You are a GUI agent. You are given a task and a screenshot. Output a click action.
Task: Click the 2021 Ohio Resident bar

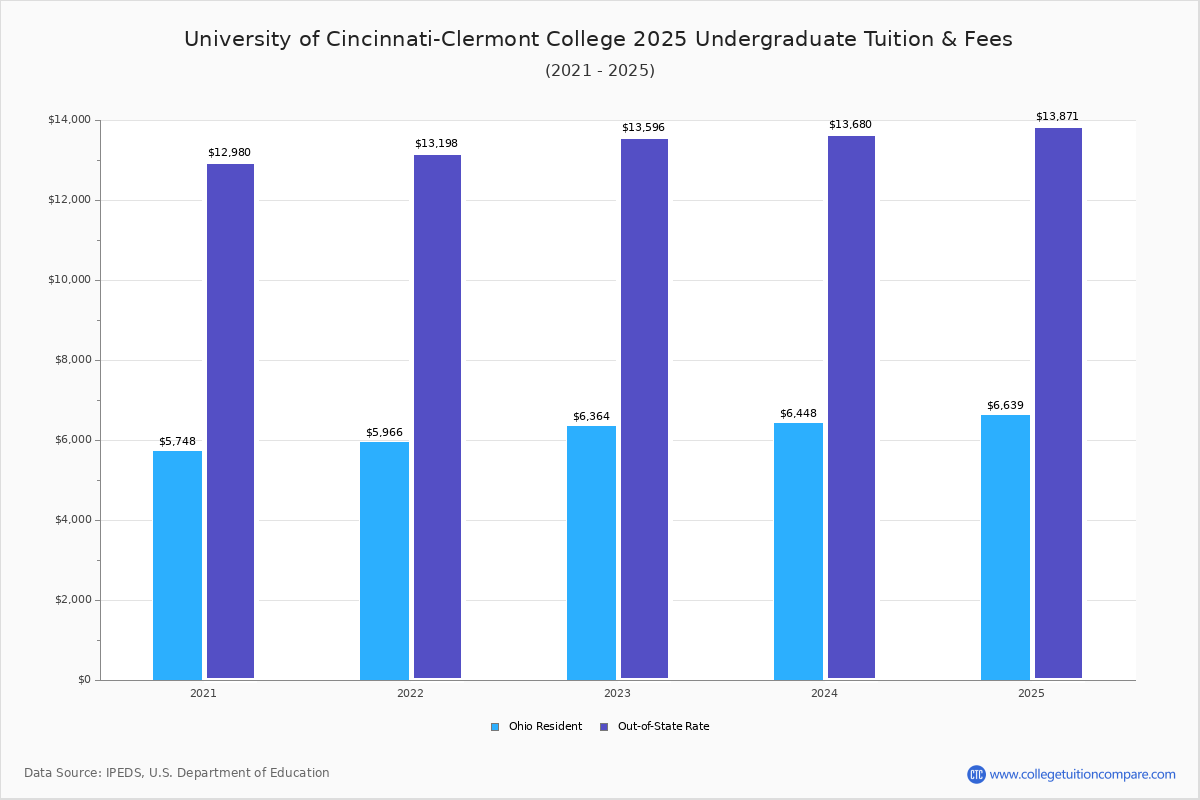[177, 565]
